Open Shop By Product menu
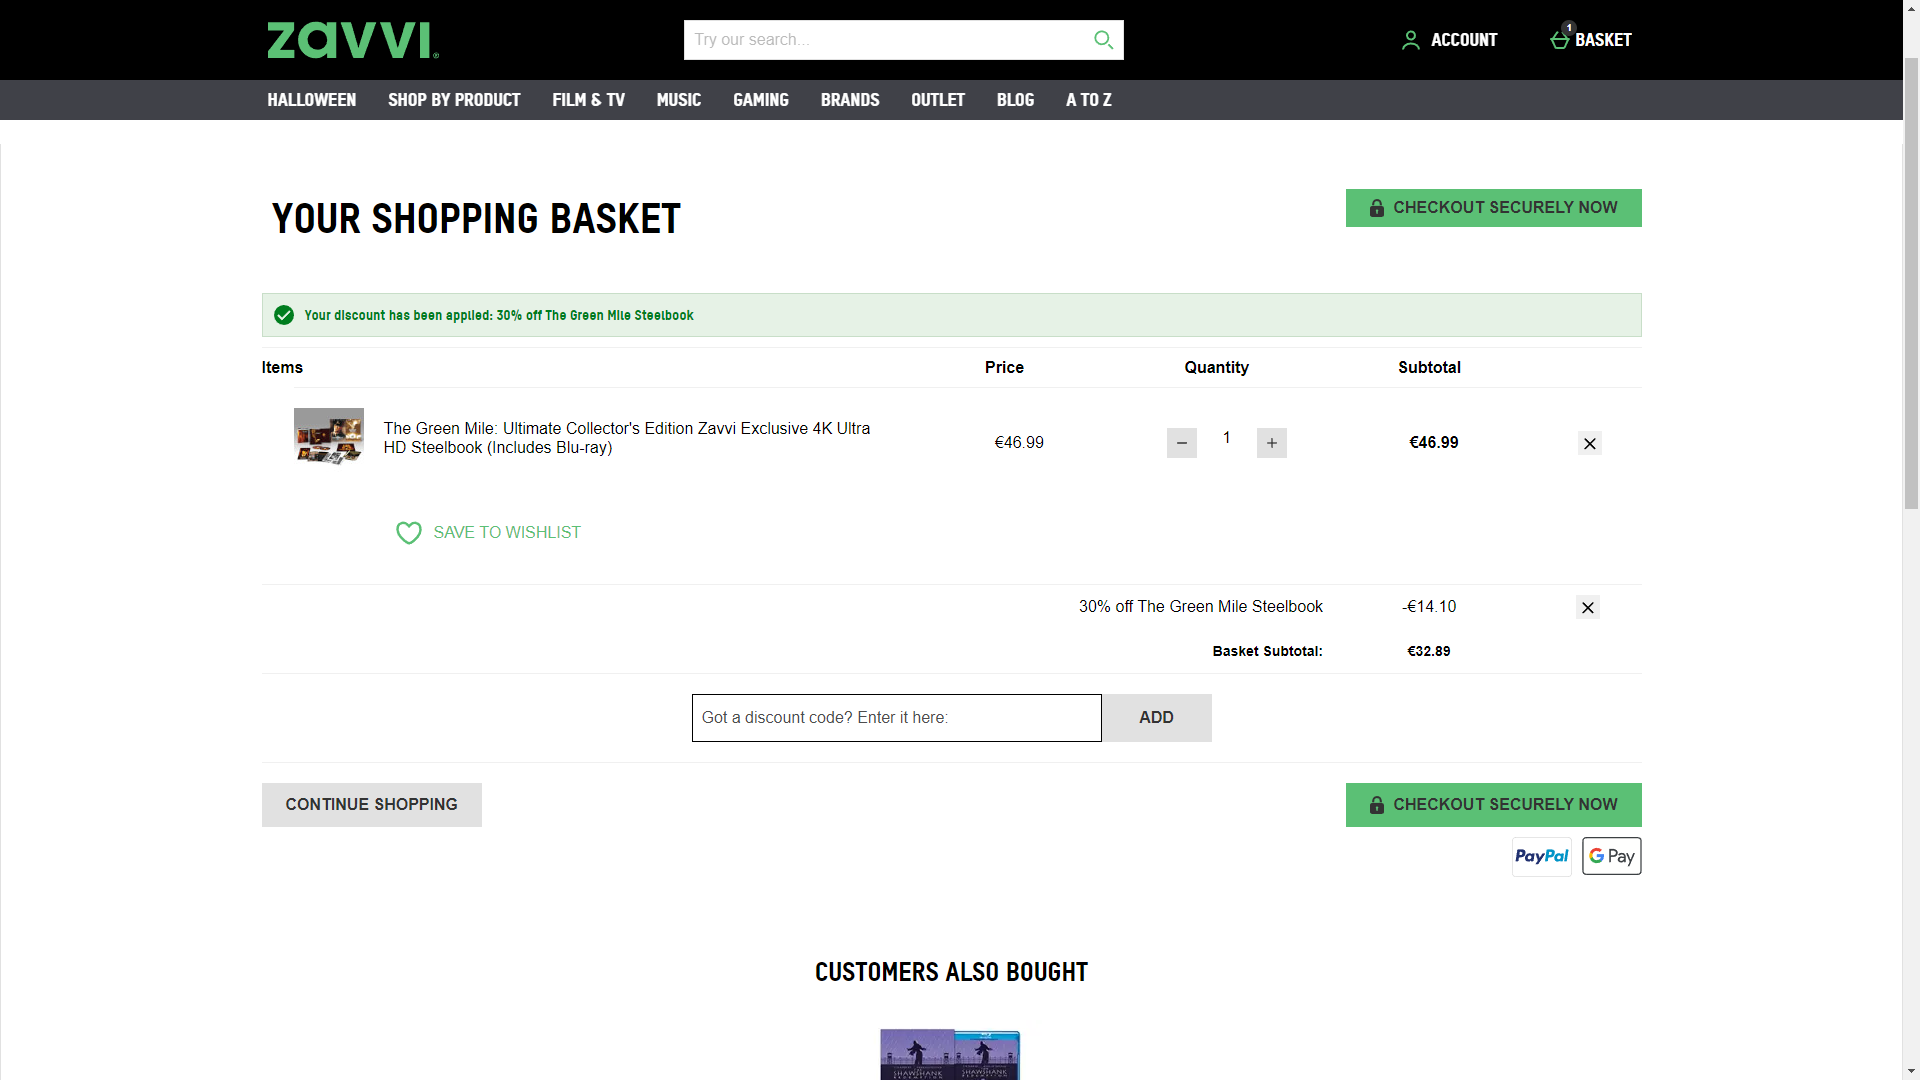Screen dimensions: 1920x1080 click(454, 100)
